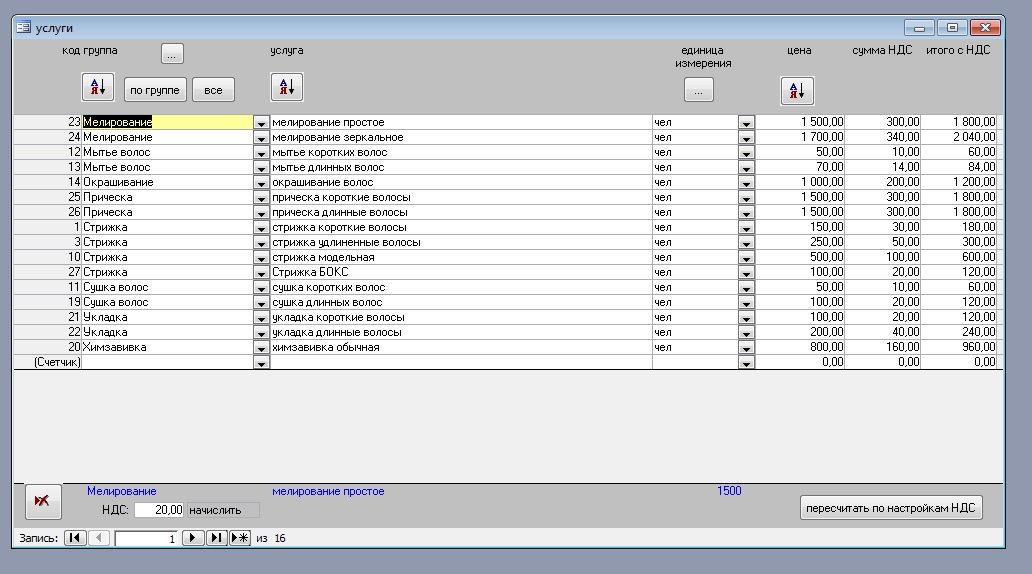
Task: Click the red crossed icon at bottom left
Action: pos(42,501)
